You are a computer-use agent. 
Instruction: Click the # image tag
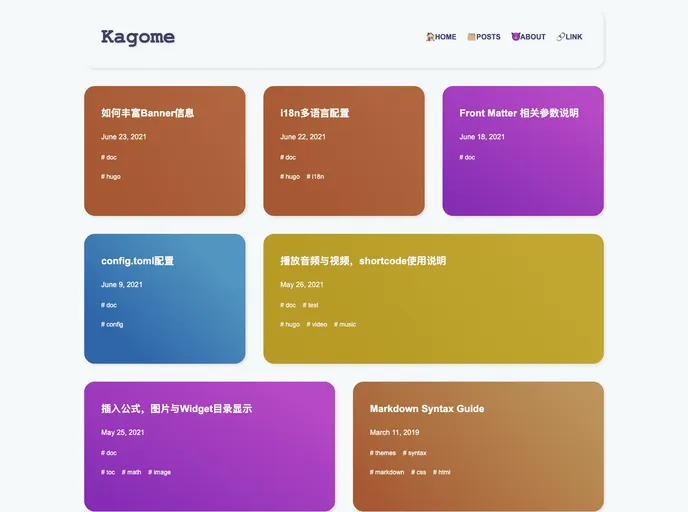click(x=160, y=472)
